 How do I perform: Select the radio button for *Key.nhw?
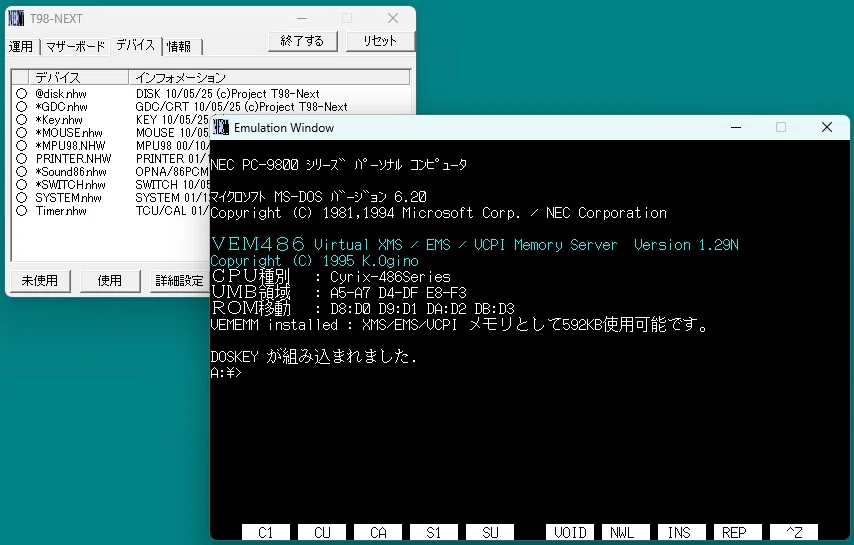(21, 120)
